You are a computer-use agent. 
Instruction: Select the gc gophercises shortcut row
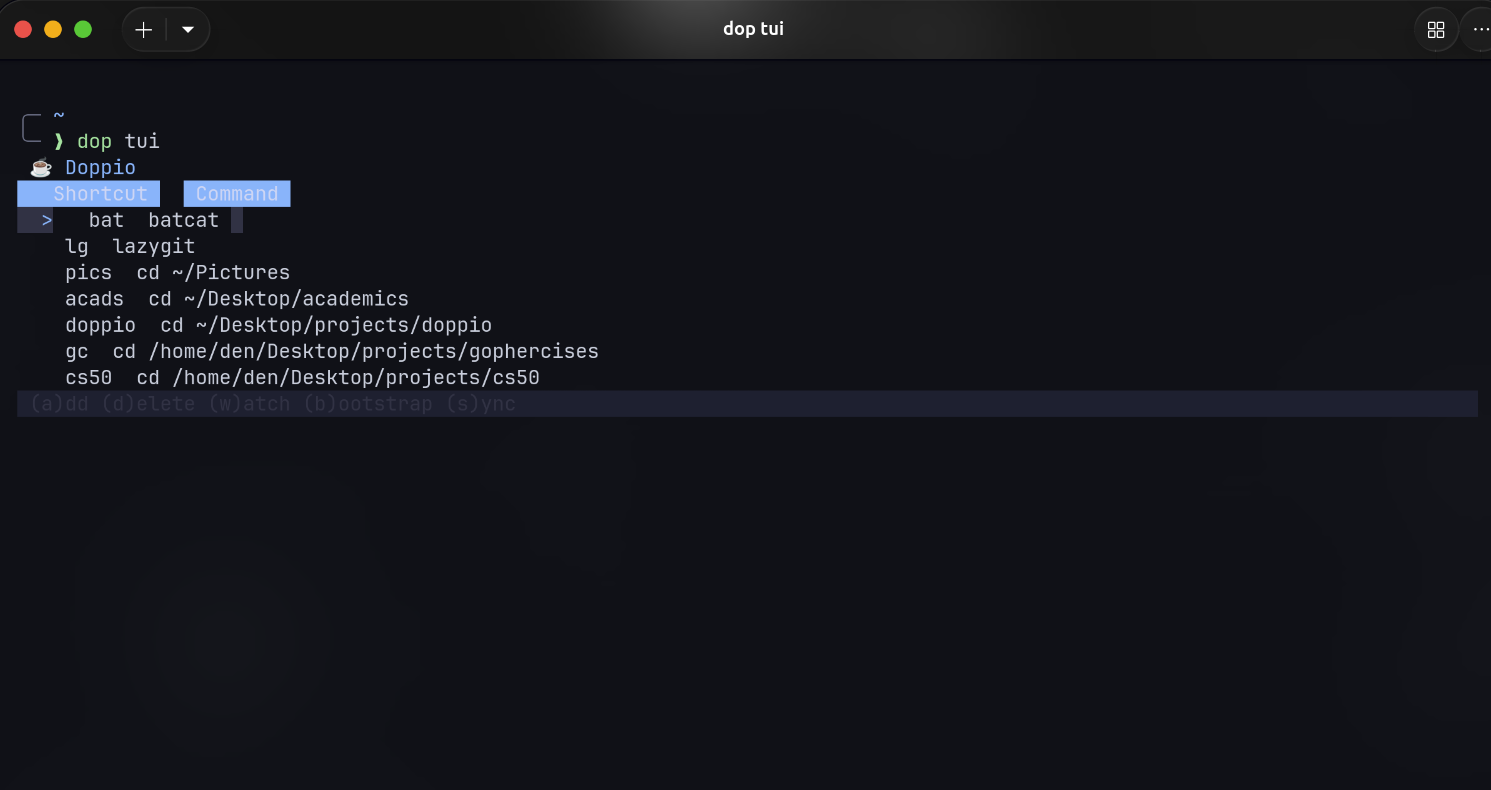coord(332,351)
